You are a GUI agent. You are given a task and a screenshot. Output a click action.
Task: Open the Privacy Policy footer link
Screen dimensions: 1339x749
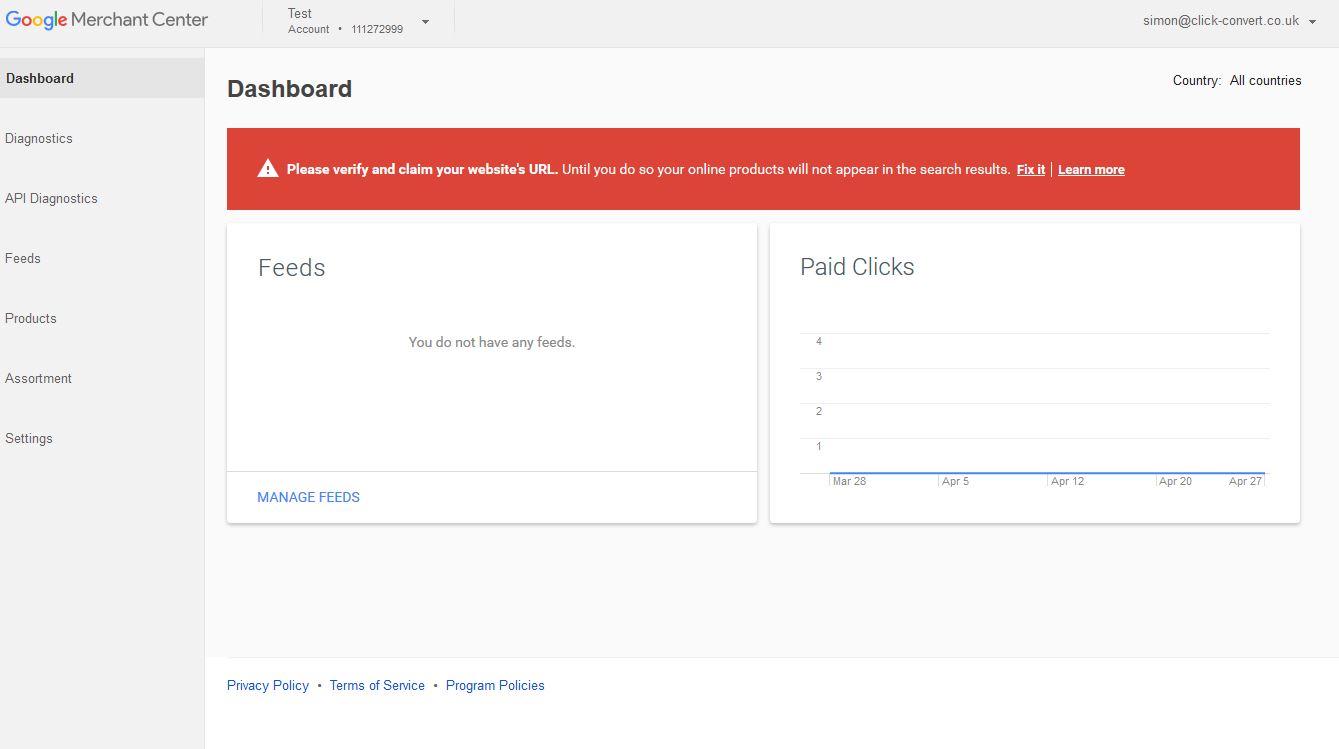click(268, 686)
